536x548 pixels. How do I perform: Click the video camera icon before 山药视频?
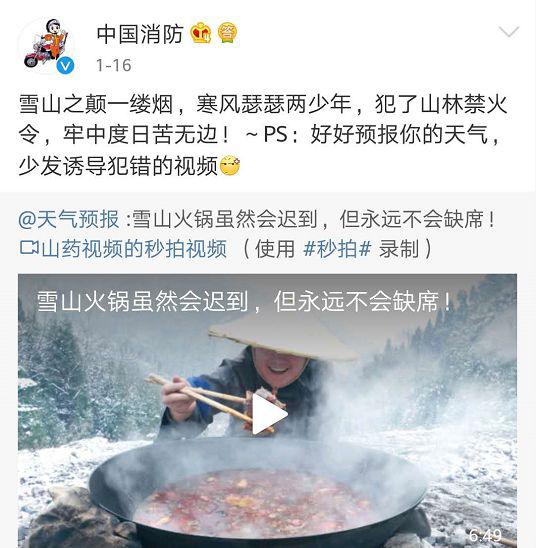pos(29,247)
